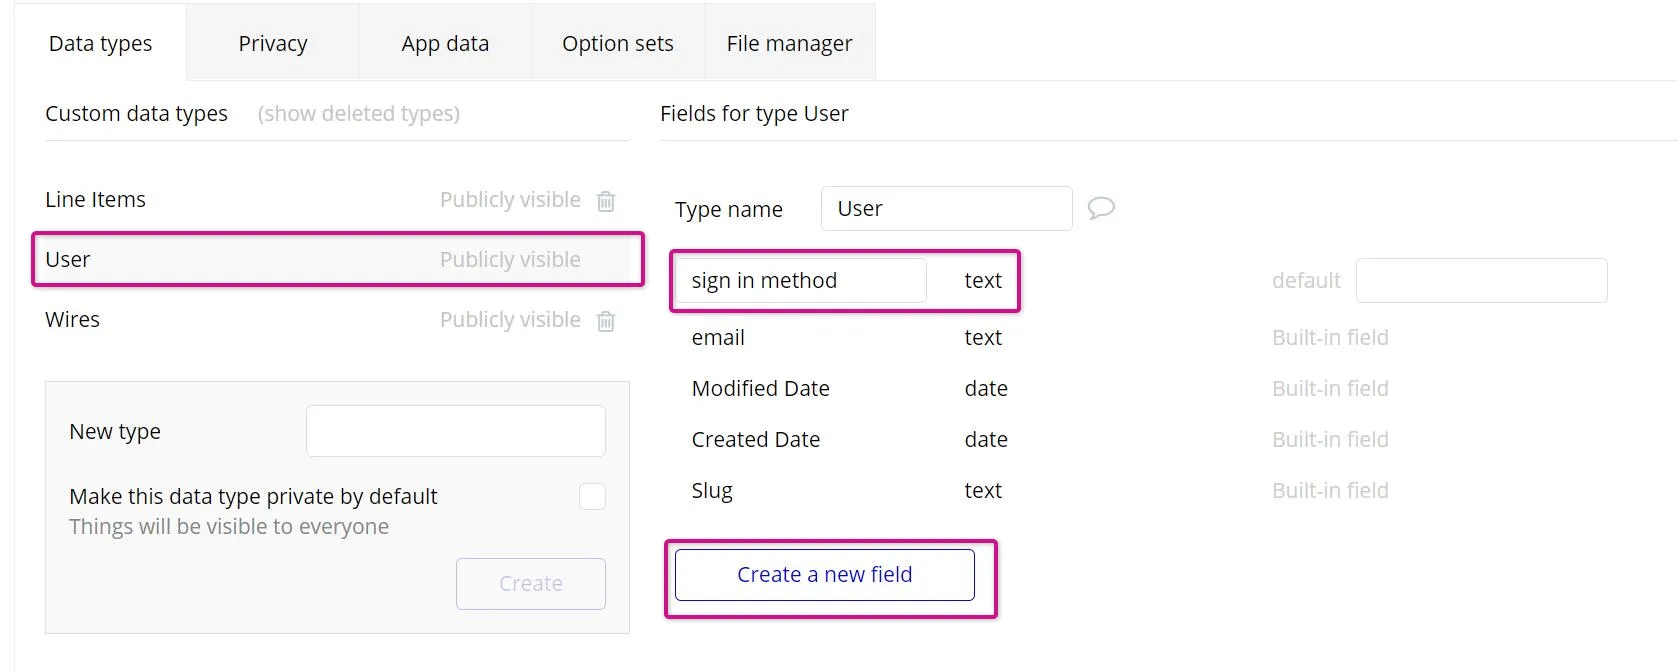Go to the App data tab

coord(445,43)
